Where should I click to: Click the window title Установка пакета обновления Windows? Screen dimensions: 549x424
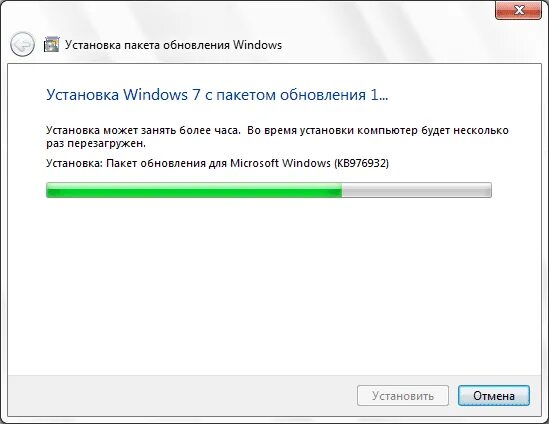click(x=173, y=45)
